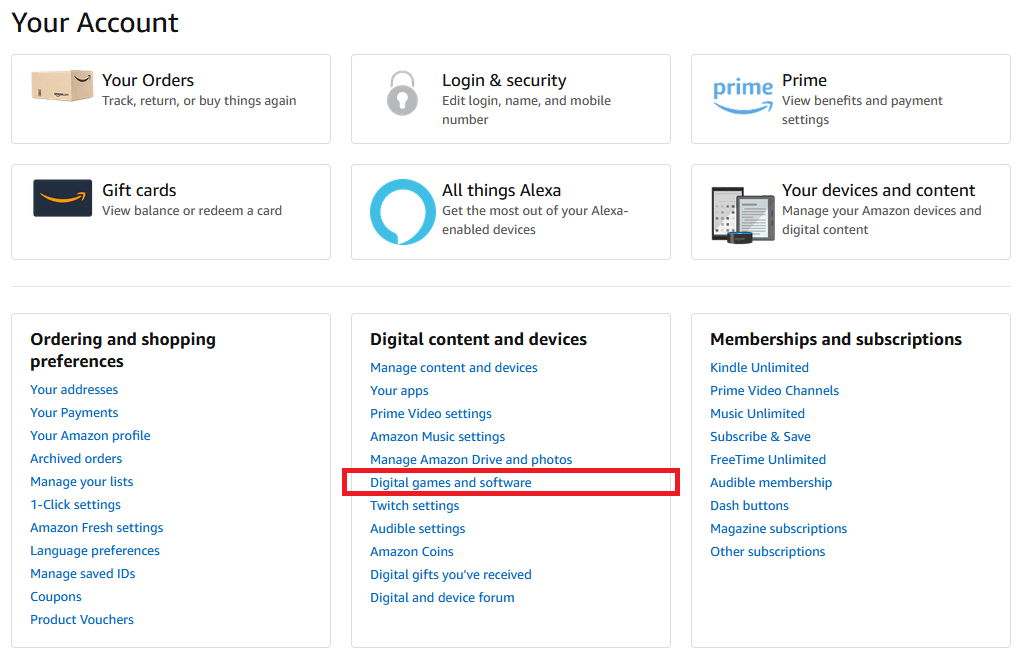The width and height of the screenshot is (1022, 655).
Task: Open Manage Amazon Drive and photos
Action: click(x=471, y=460)
